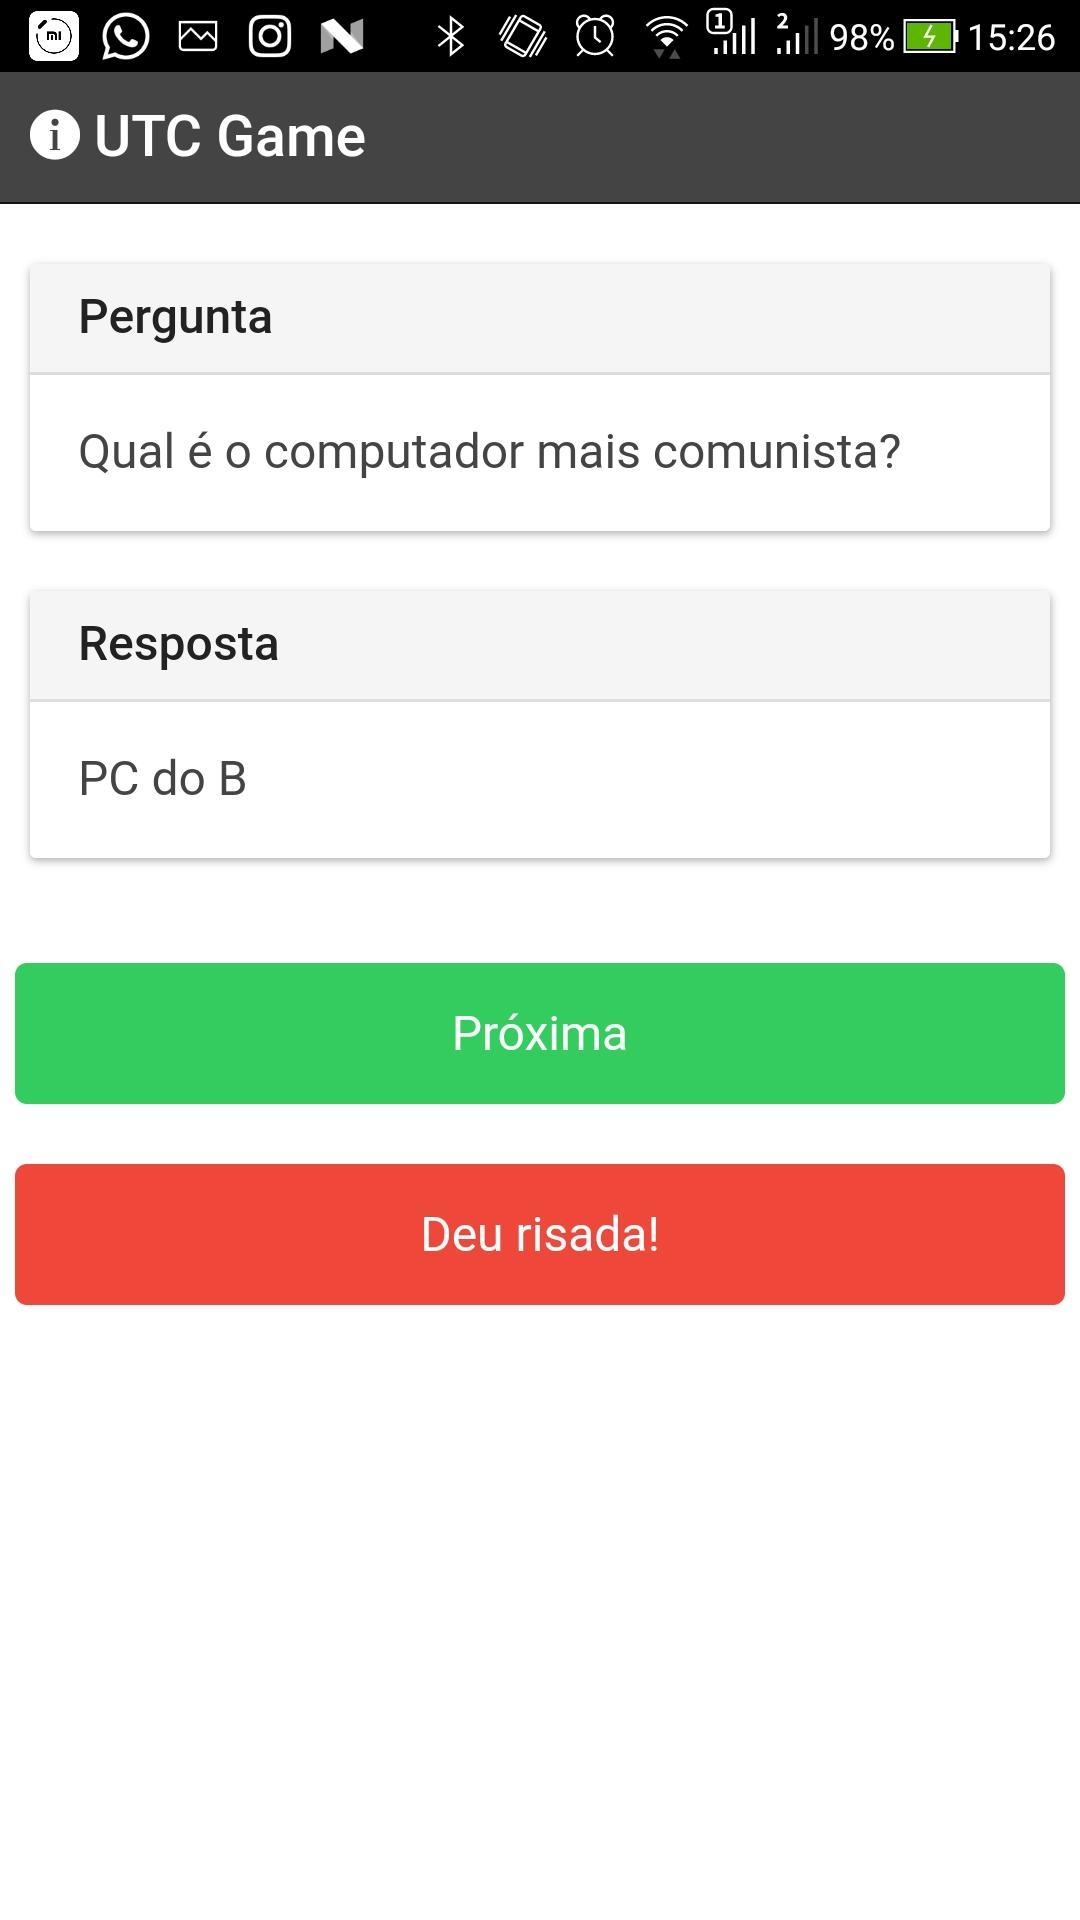Tap the message notification icon
This screenshot has height=1920, width=1080.
[196, 36]
